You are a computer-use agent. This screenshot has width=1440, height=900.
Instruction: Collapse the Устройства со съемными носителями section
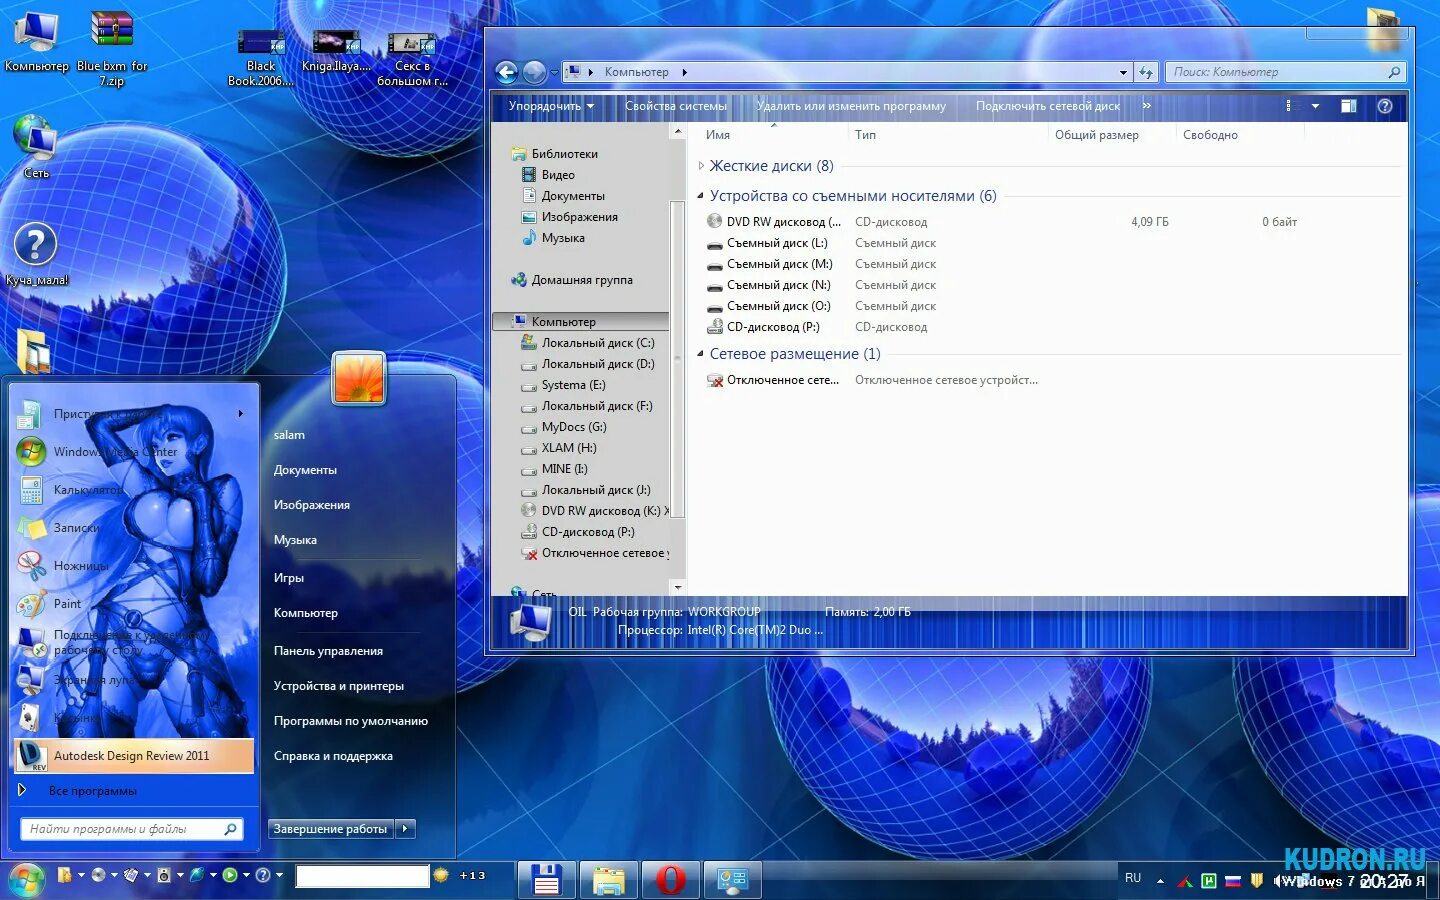(x=700, y=196)
